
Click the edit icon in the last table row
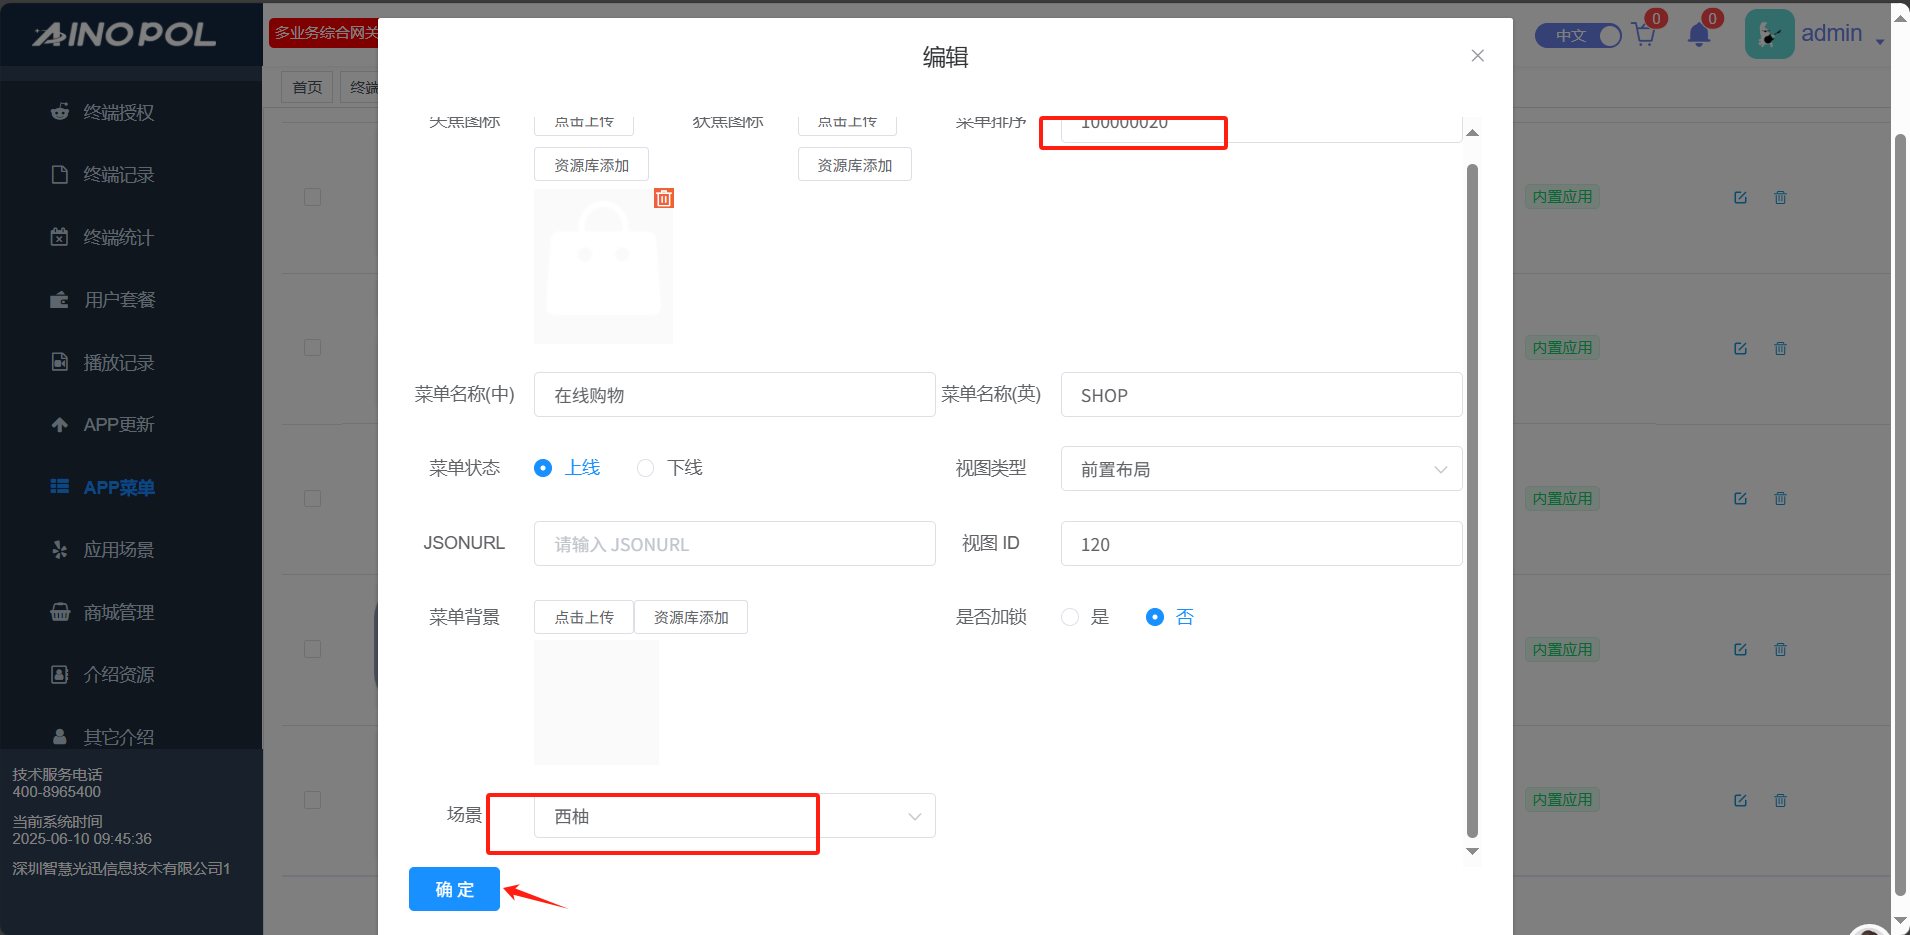(x=1740, y=800)
